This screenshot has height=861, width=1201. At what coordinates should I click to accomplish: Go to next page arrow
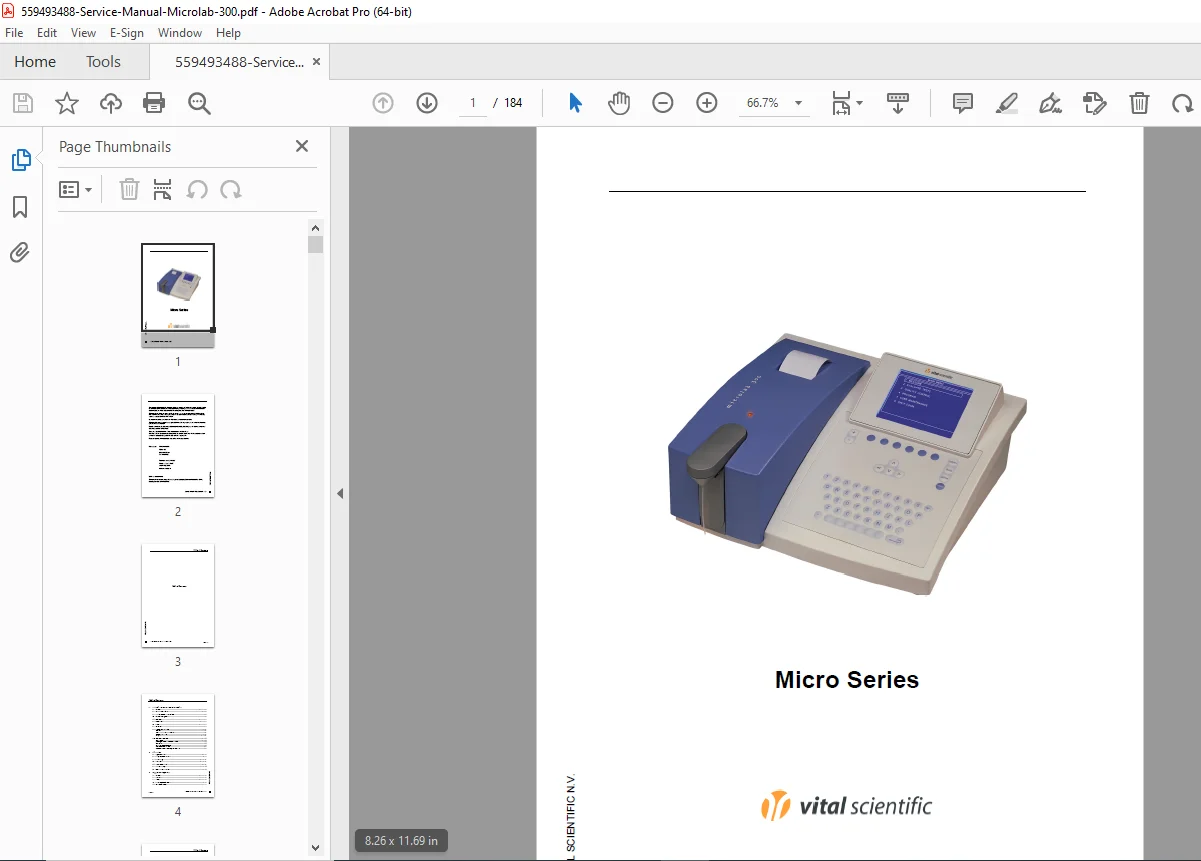[x=427, y=103]
